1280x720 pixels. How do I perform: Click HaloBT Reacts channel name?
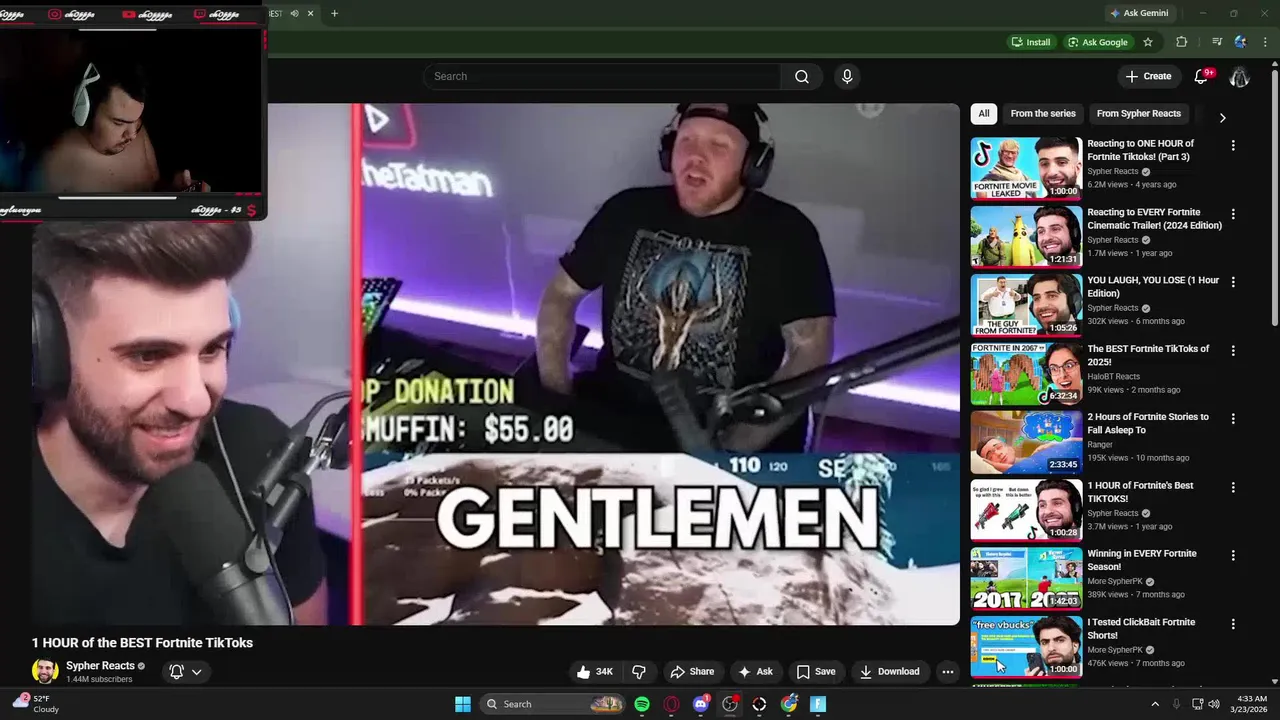point(1114,377)
